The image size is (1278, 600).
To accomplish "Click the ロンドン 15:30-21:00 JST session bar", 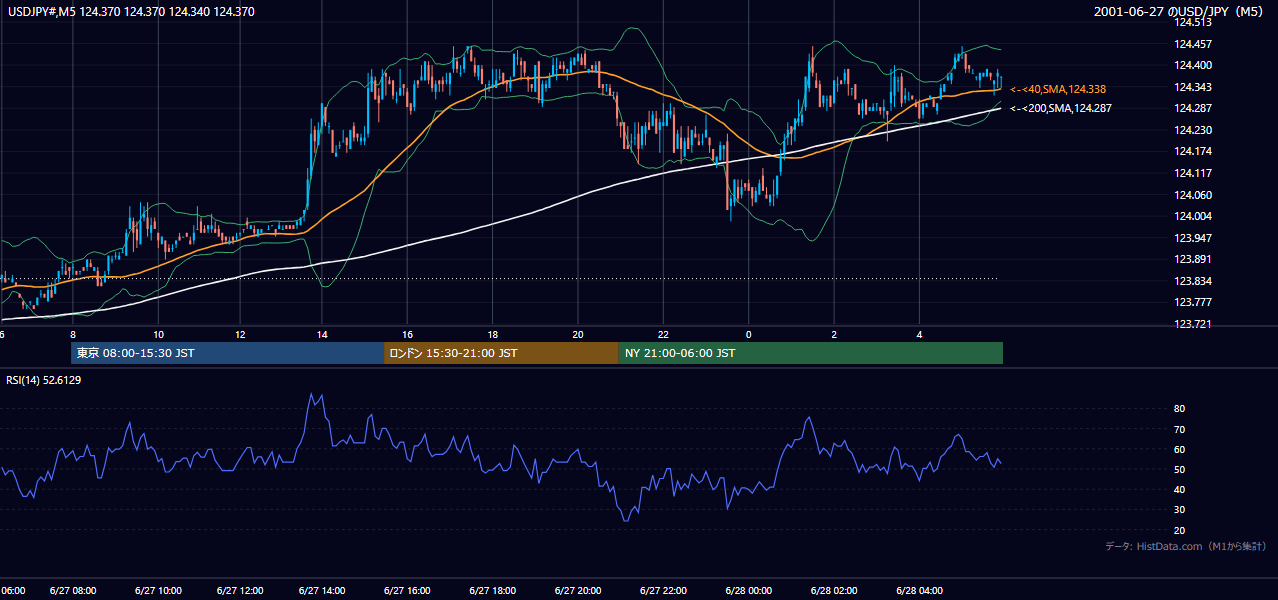I will coord(501,353).
